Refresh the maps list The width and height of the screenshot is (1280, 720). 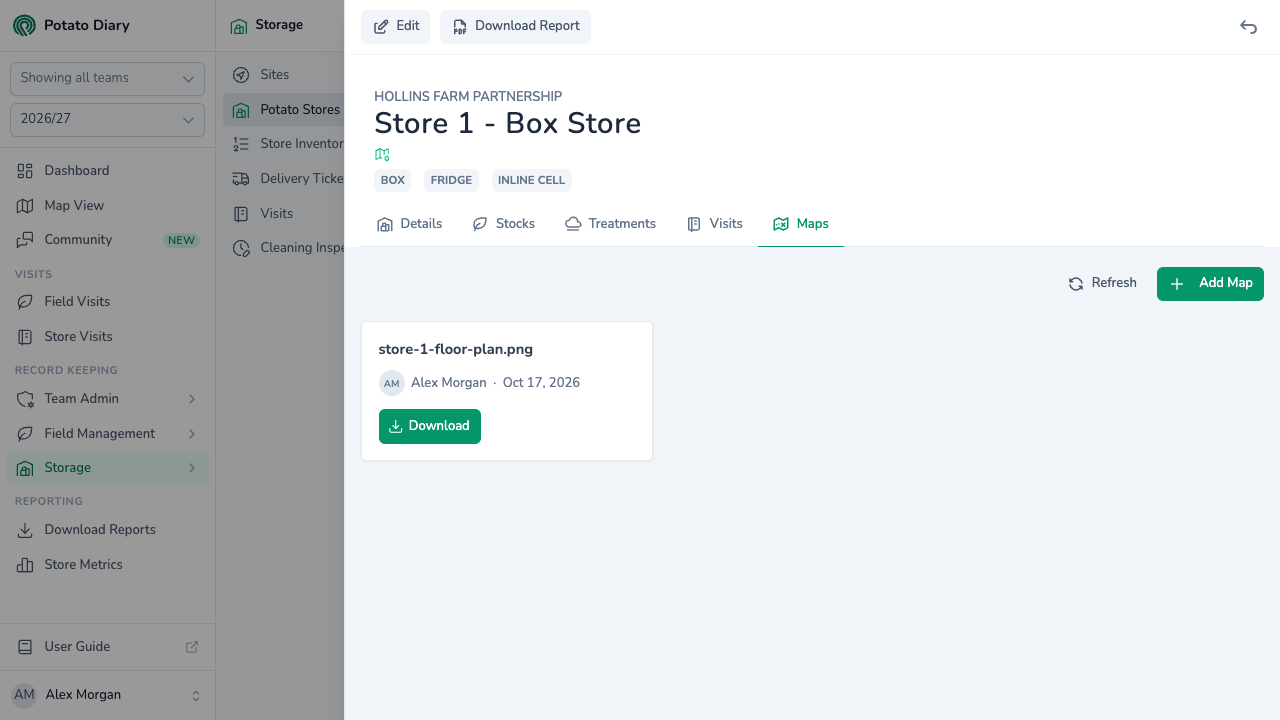[x=1102, y=284]
